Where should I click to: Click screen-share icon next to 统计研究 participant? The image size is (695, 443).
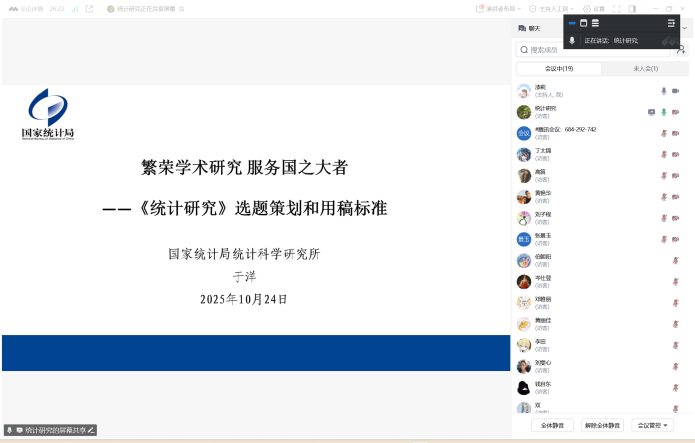click(x=652, y=112)
